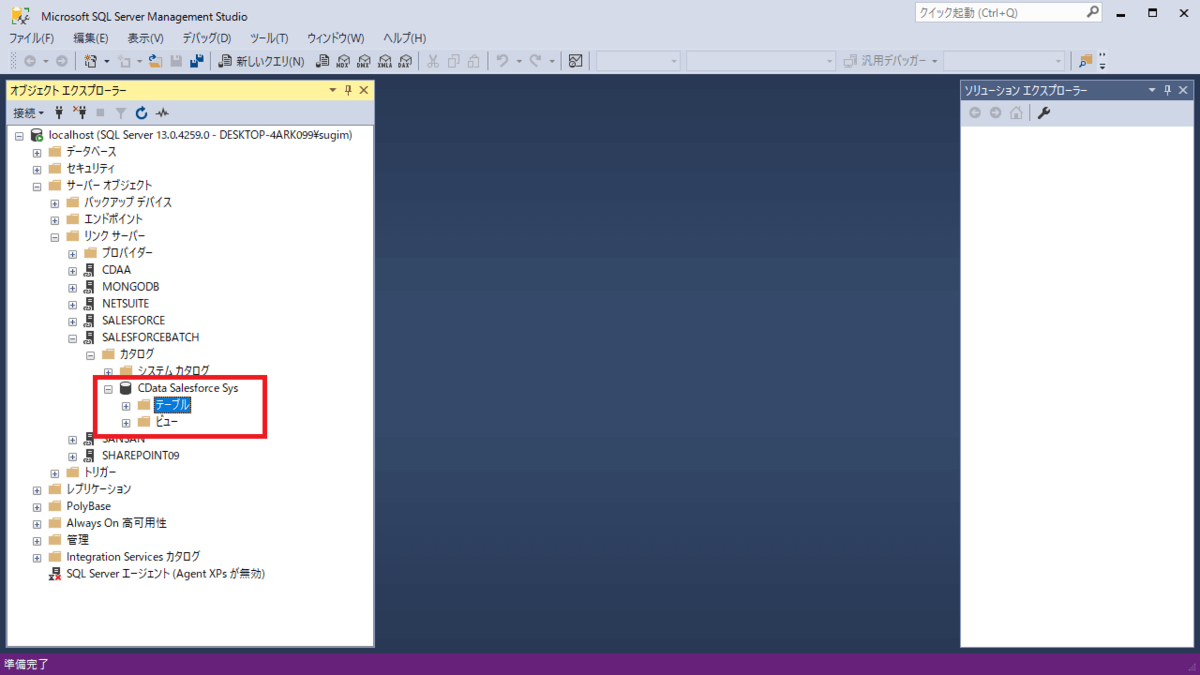This screenshot has height=675, width=1200.
Task: Click the Cut scissors icon
Action: (433, 61)
